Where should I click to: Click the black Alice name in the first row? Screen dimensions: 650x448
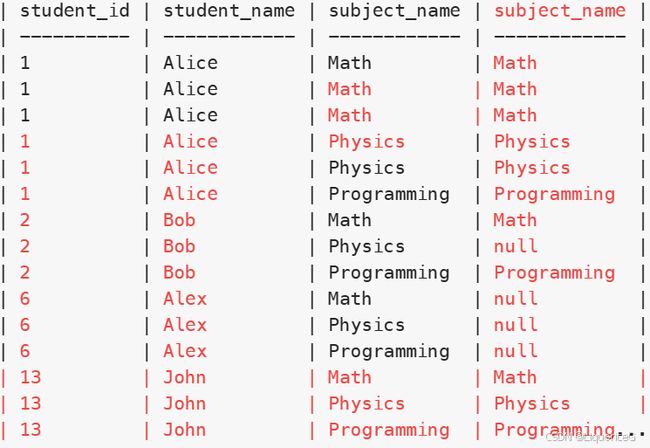tap(190, 63)
